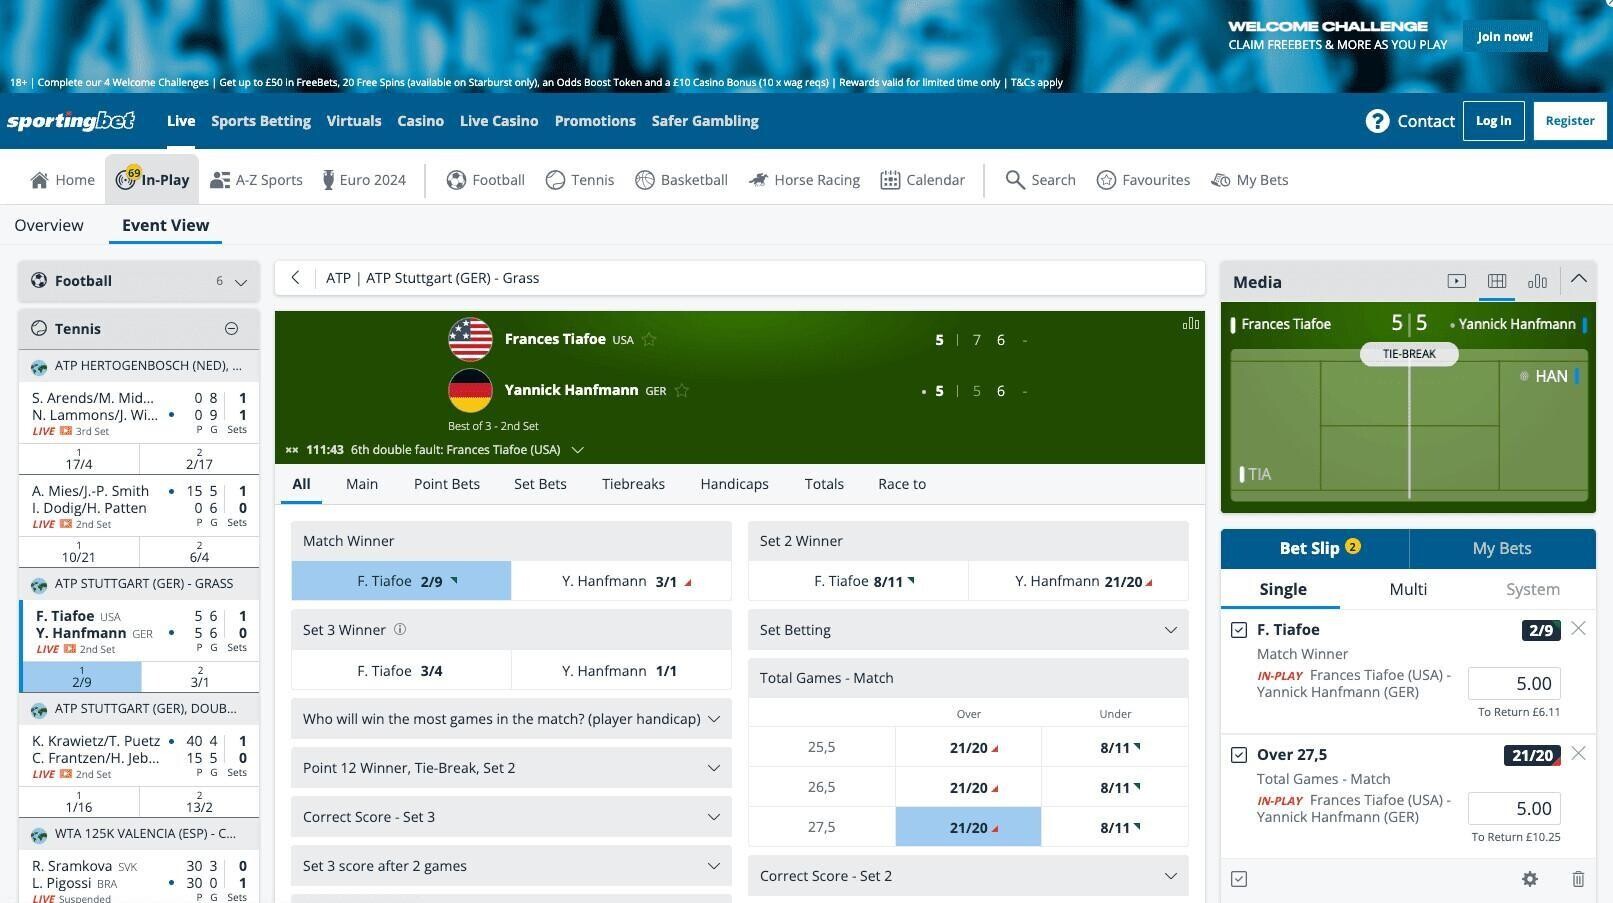
Task: Uncheck the F. Tiafoe bet slip selection
Action: pos(1239,630)
